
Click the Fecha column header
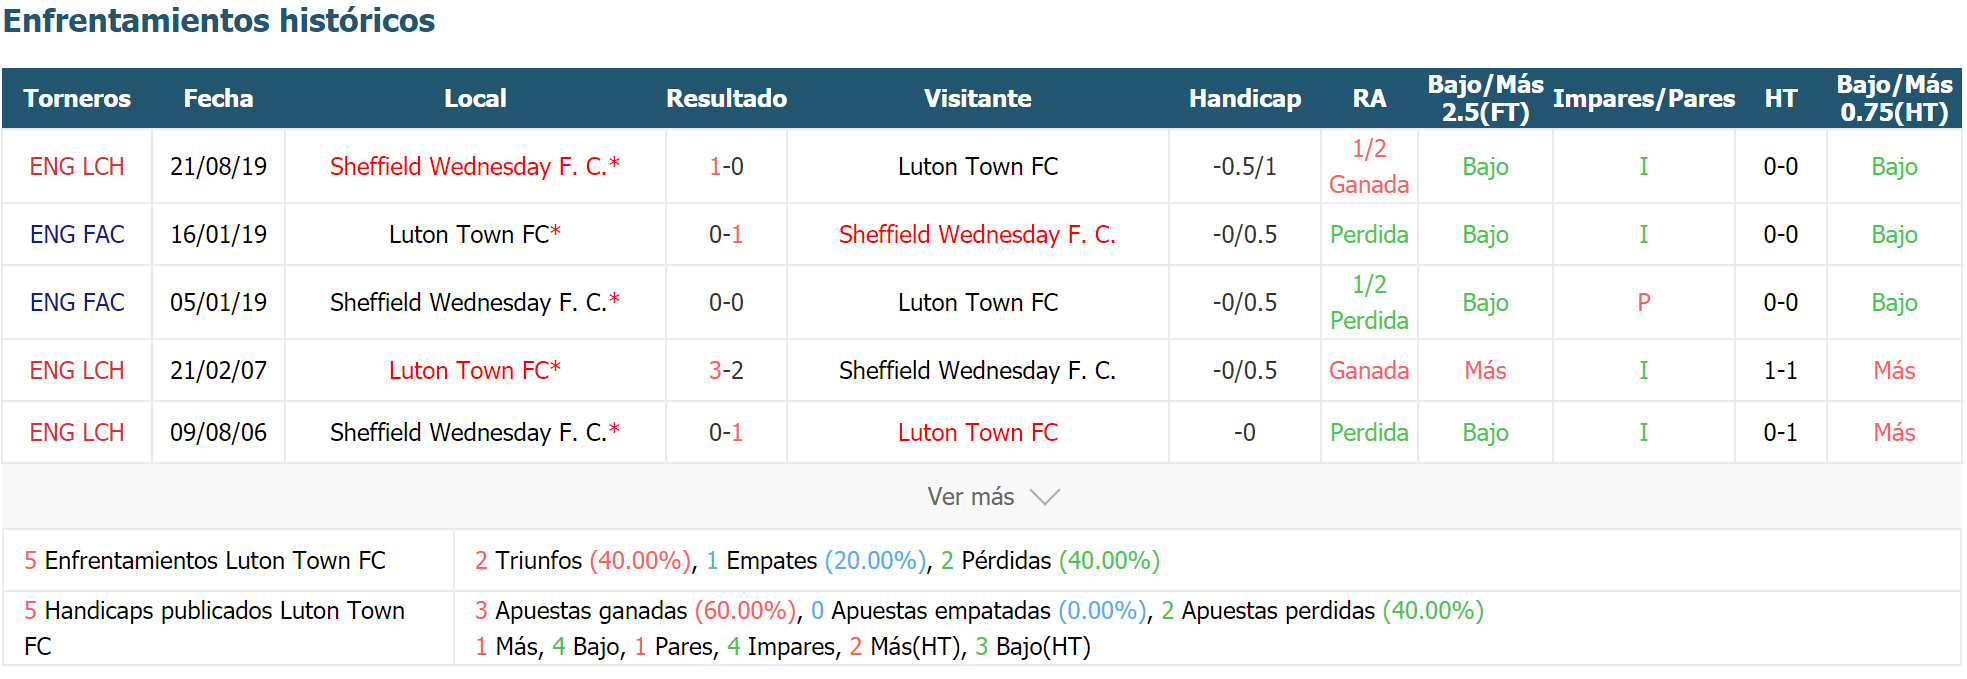[218, 98]
